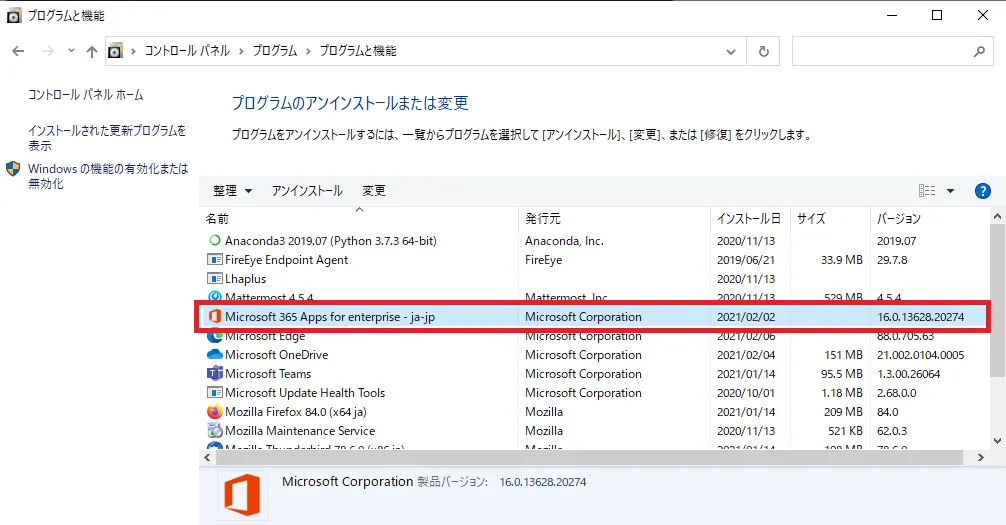Click the Lhaplus program icon
The width and height of the screenshot is (1006, 525).
coord(214,279)
